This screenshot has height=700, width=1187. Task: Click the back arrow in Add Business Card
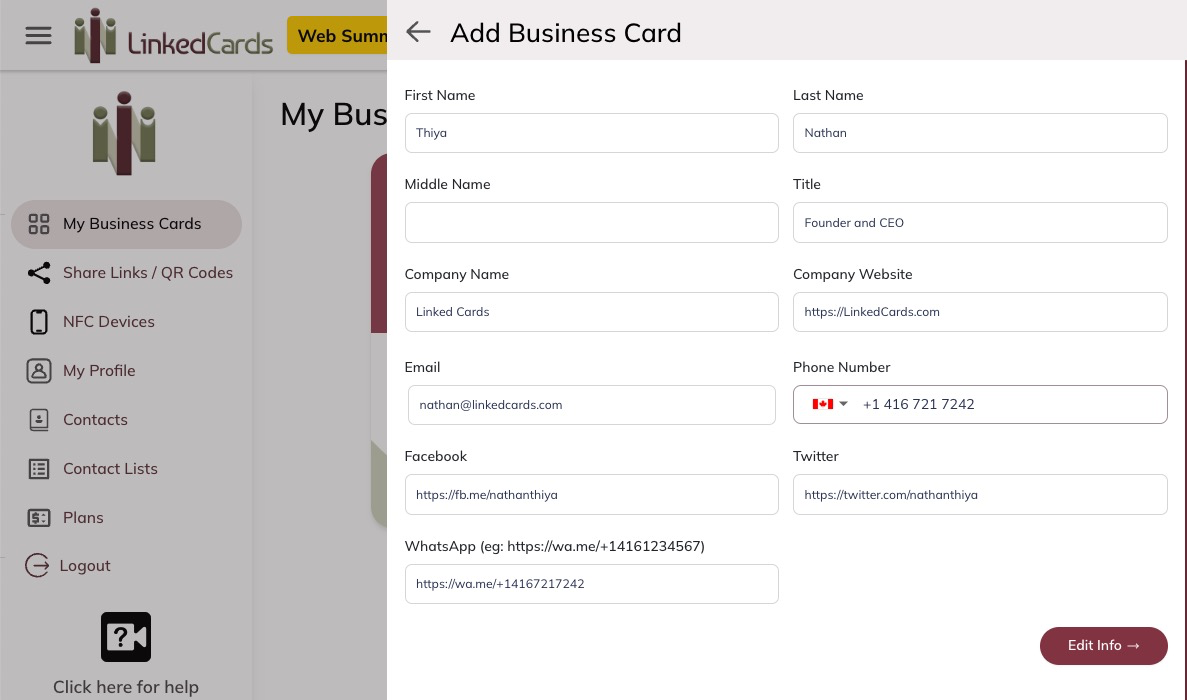[x=418, y=32]
